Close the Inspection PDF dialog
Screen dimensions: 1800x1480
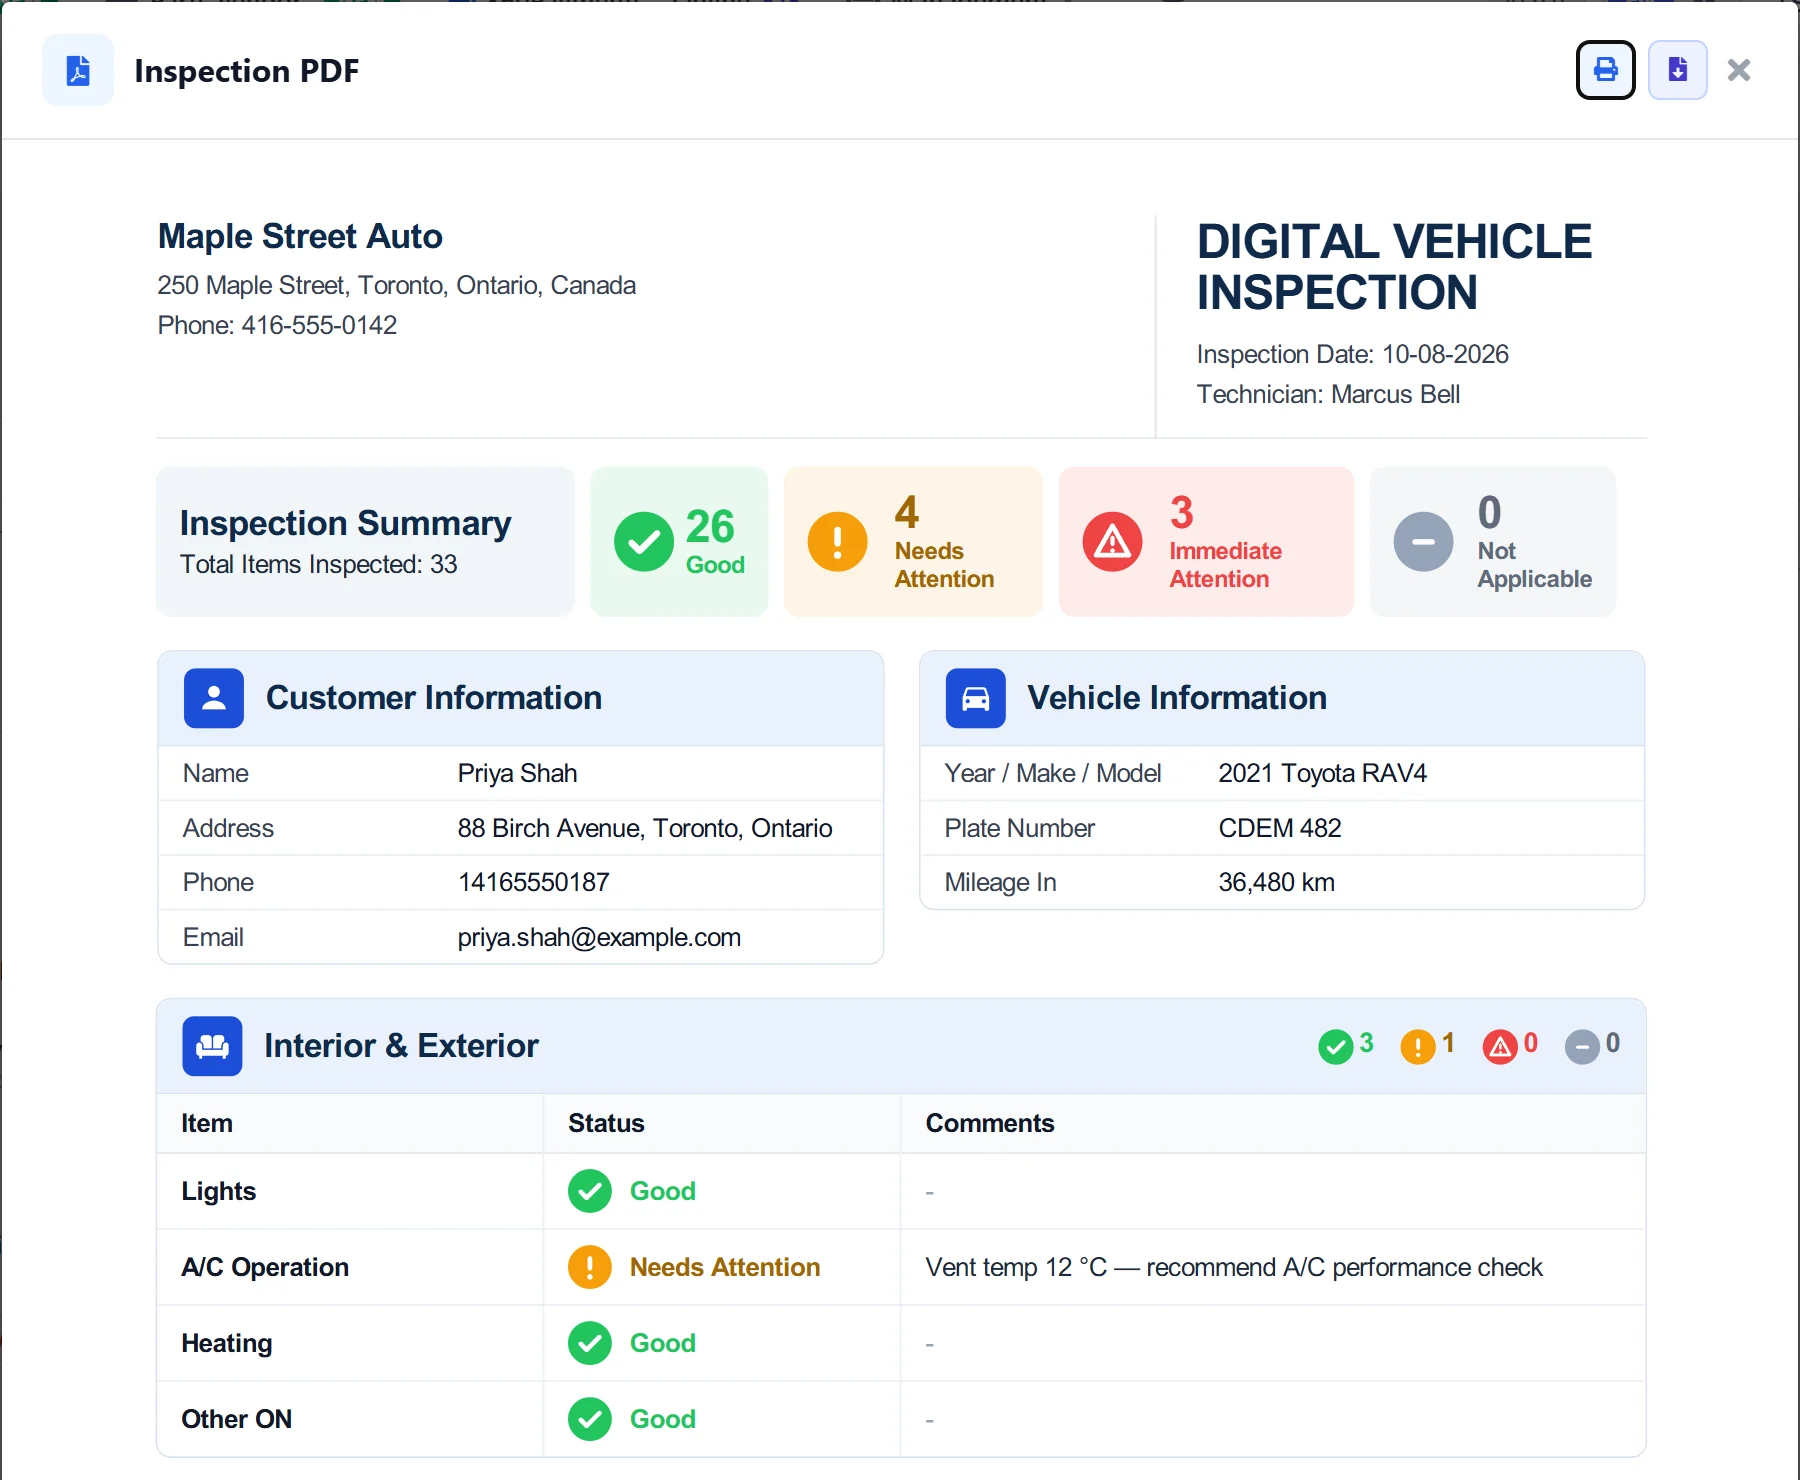pos(1739,70)
